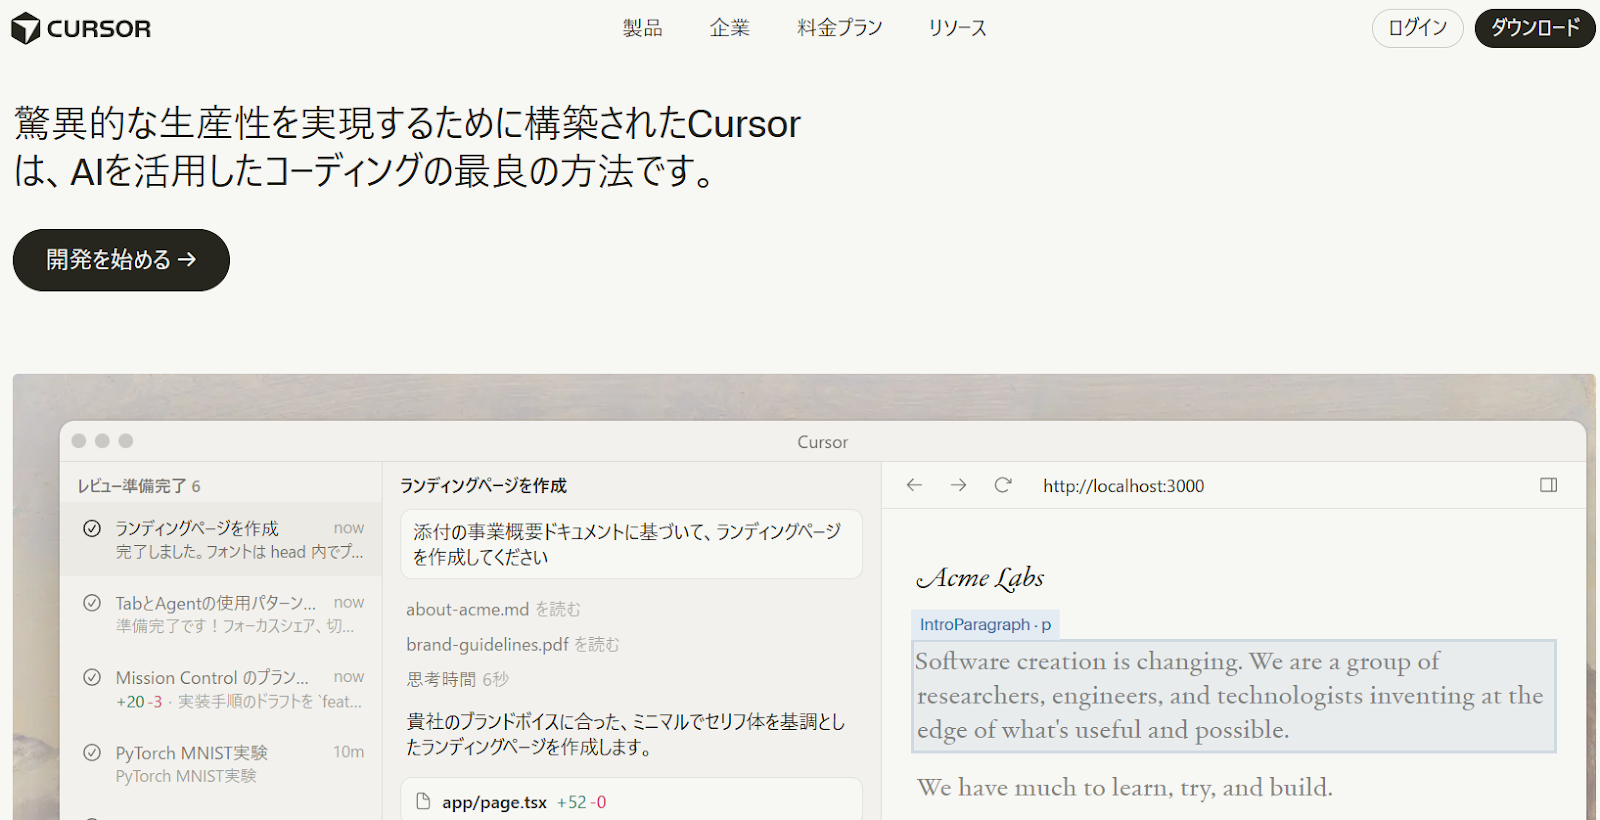This screenshot has width=1600, height=820.
Task: Click 'We have much to learn' paragraph
Action: pos(1125,788)
